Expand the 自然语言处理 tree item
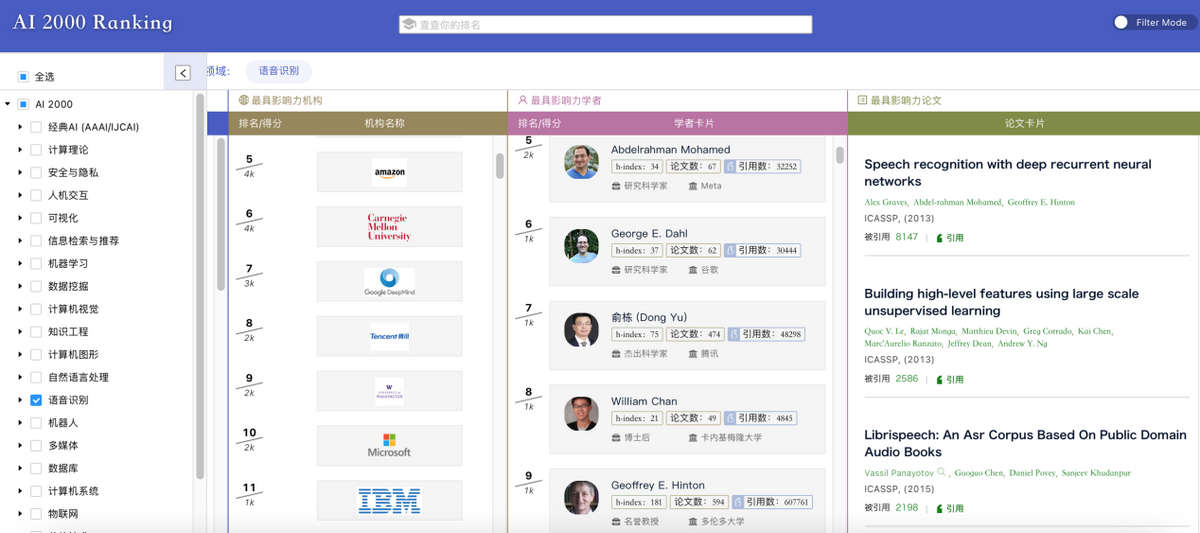 (x=20, y=377)
